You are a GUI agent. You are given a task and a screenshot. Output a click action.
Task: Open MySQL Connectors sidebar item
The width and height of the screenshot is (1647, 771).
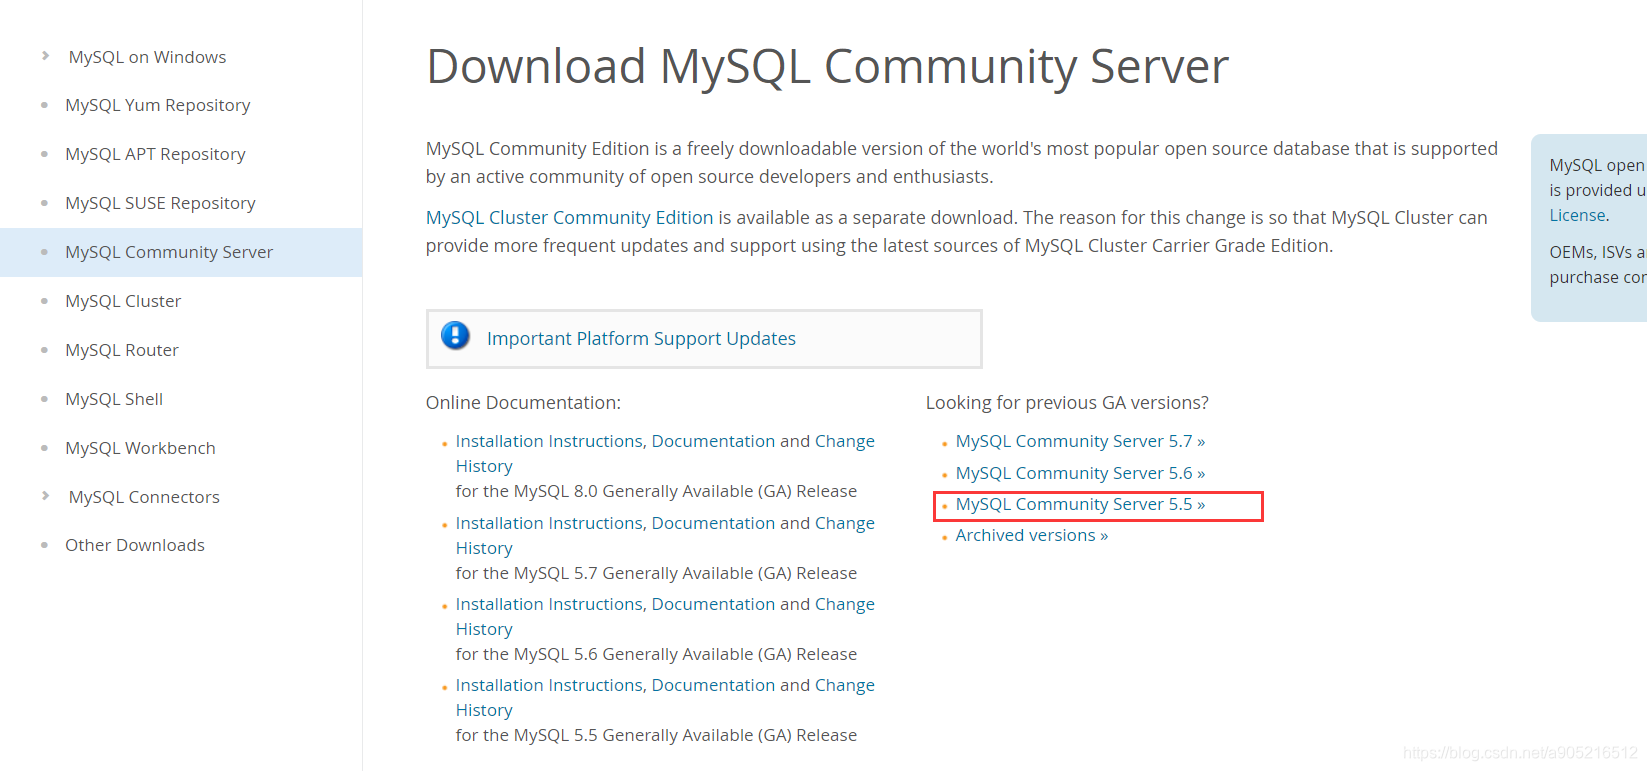click(x=144, y=497)
